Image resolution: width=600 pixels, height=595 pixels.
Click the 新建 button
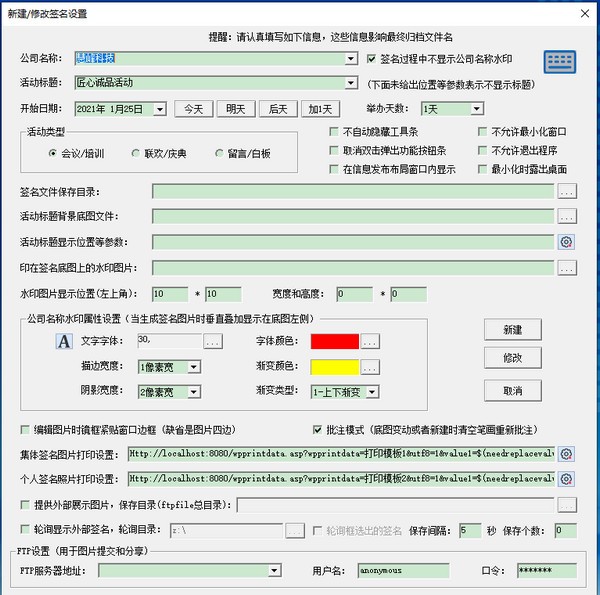[x=512, y=330]
